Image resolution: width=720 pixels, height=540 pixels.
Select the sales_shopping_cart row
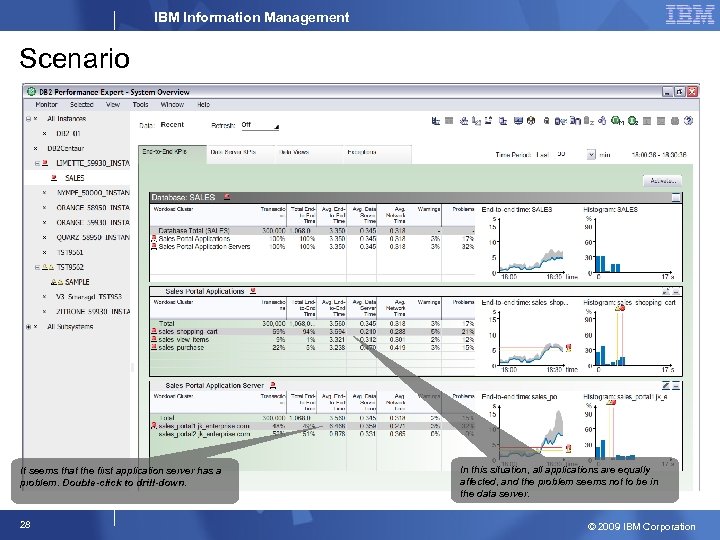click(313, 331)
